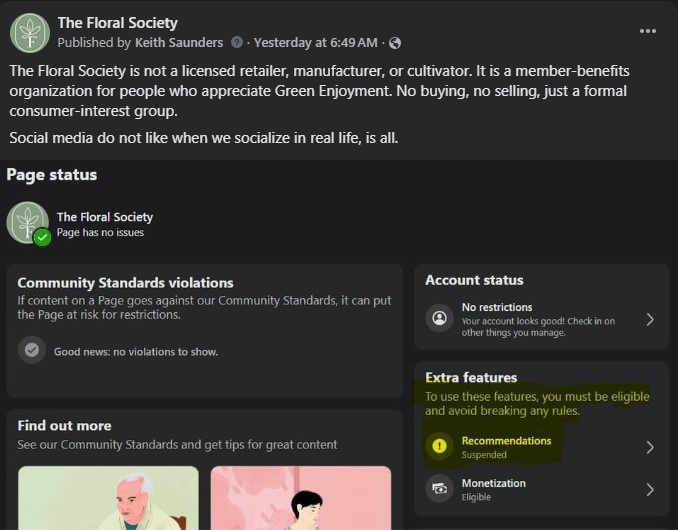Open the pink woman illustration card
This screenshot has height=530, width=678.
click(301, 498)
